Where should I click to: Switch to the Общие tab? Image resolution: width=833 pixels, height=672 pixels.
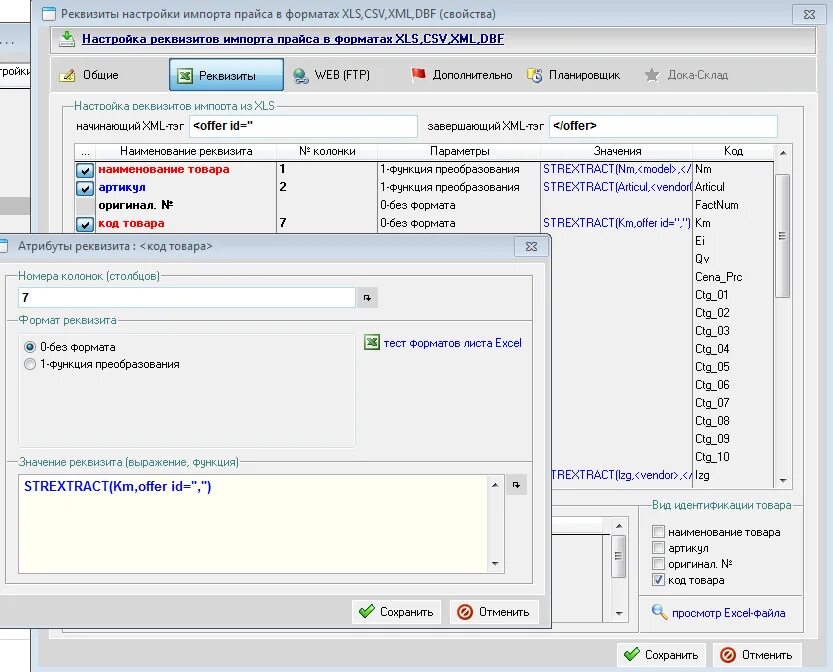89,75
